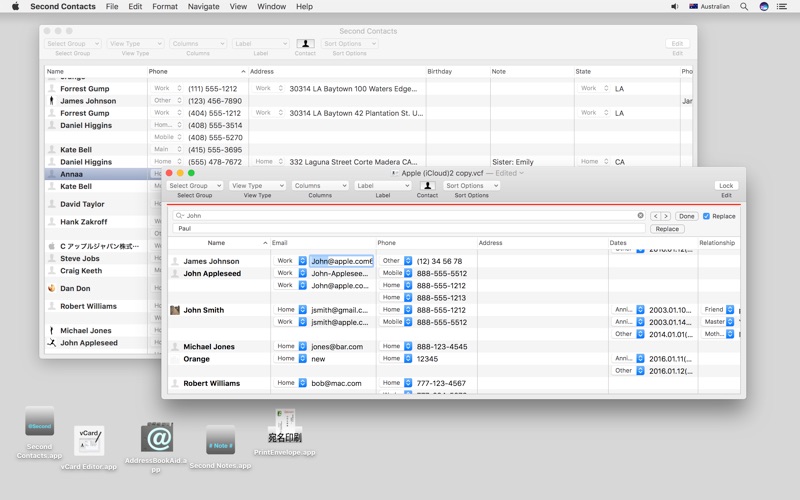
Task: Open the Format menu
Action: coord(165,7)
